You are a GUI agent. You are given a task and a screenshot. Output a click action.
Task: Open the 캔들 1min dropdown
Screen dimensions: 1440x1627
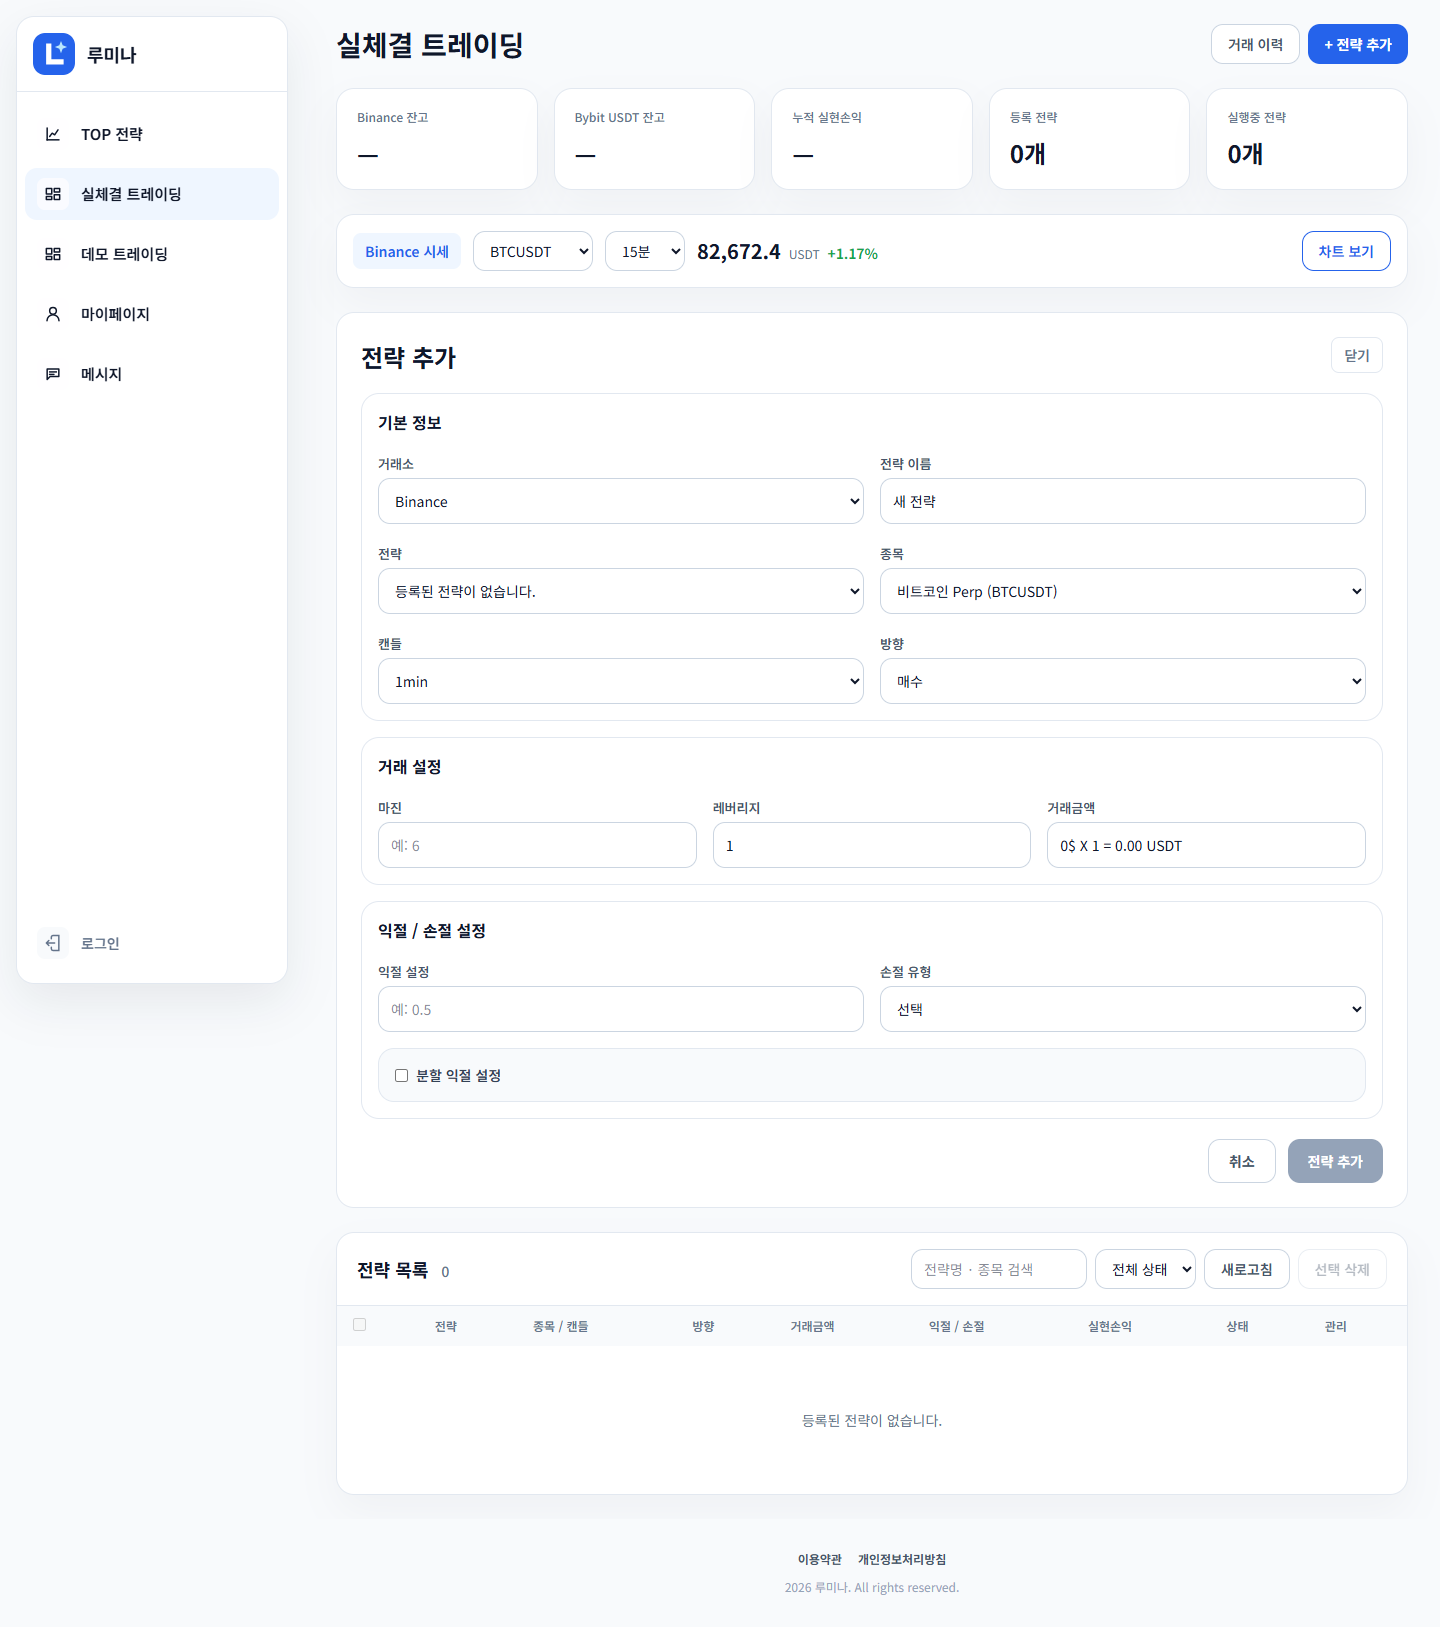(621, 681)
